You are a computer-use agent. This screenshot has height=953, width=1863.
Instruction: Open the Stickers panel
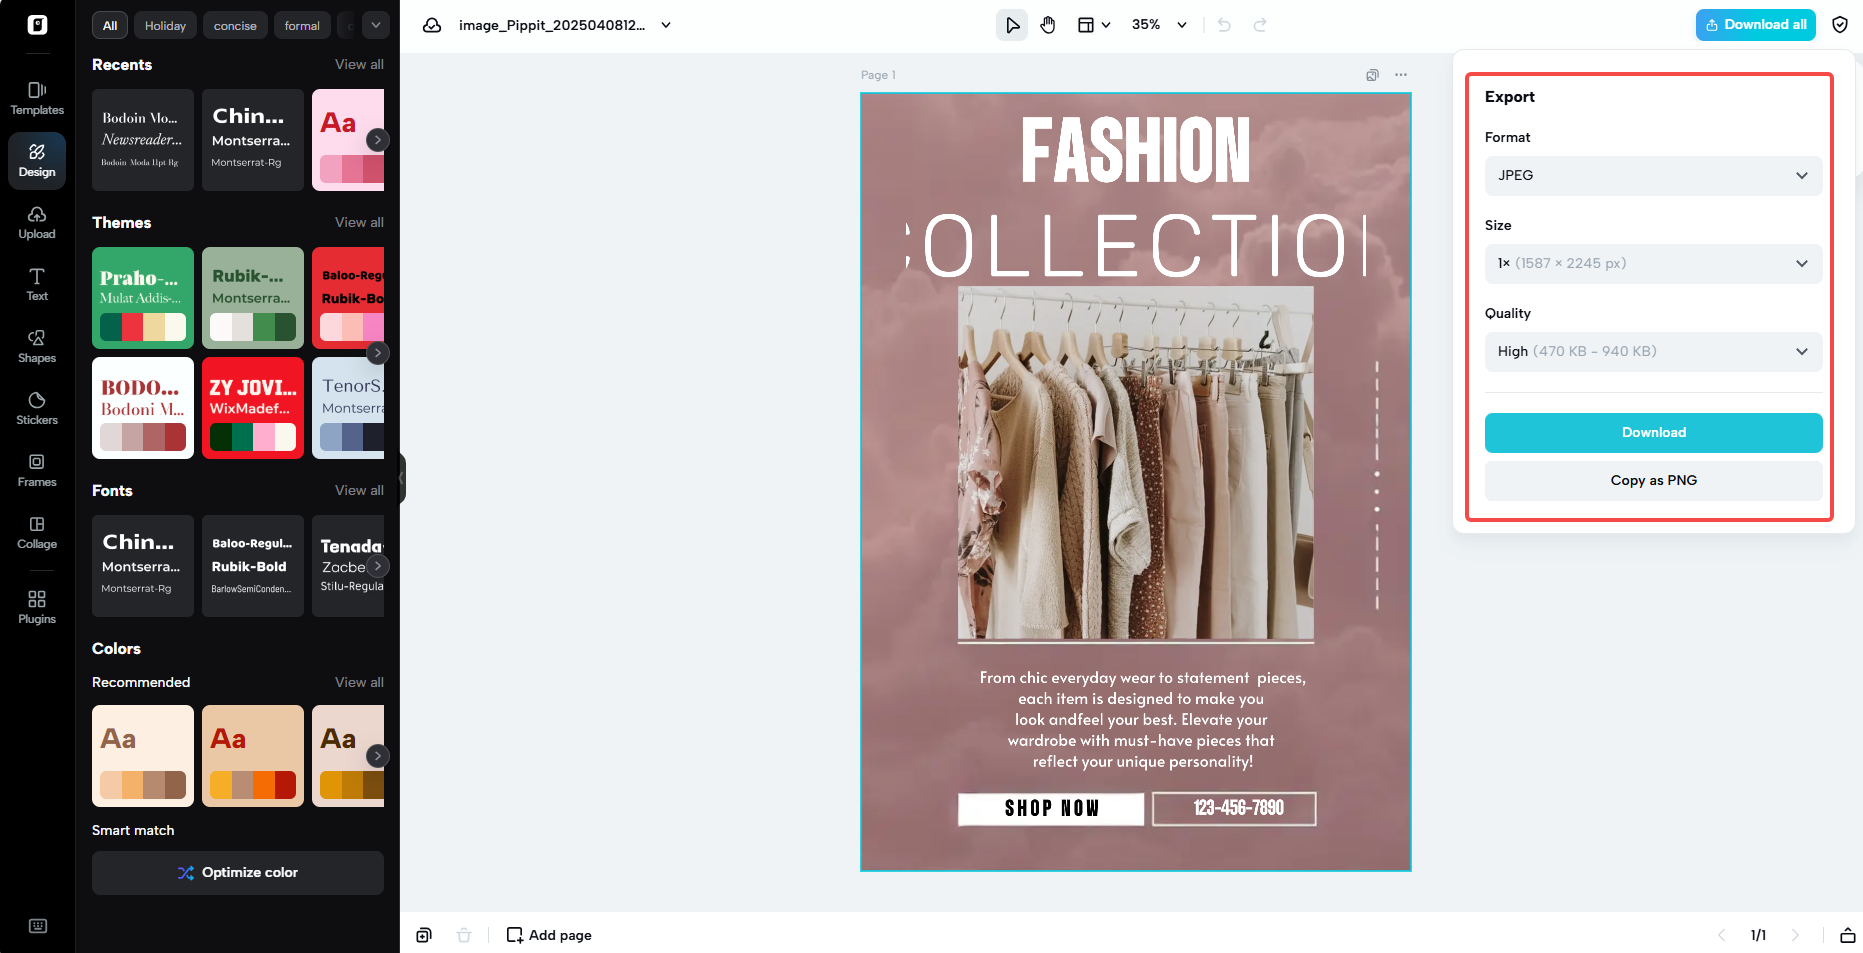[37, 408]
